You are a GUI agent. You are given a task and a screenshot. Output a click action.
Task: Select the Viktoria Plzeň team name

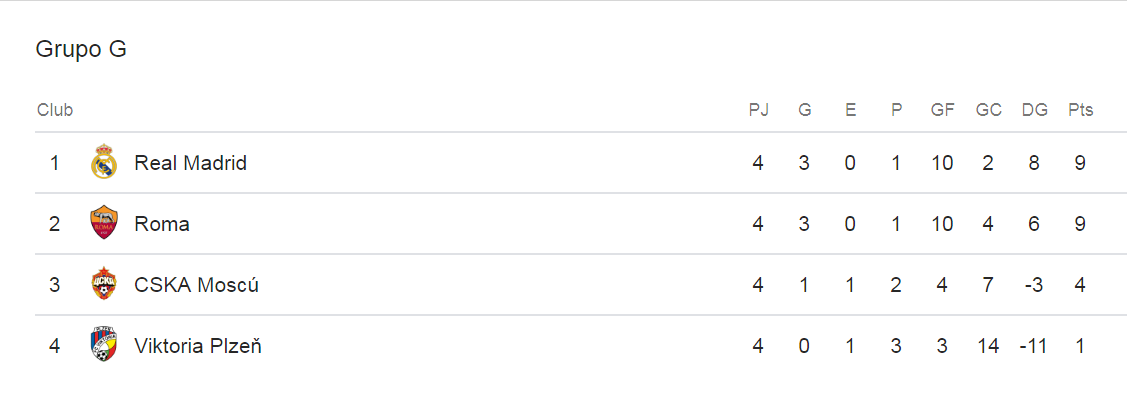[198, 346]
